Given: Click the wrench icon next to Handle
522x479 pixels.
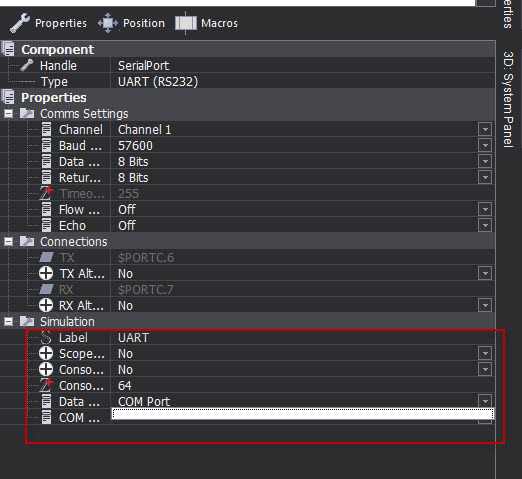Looking at the screenshot, I should coord(27,65).
